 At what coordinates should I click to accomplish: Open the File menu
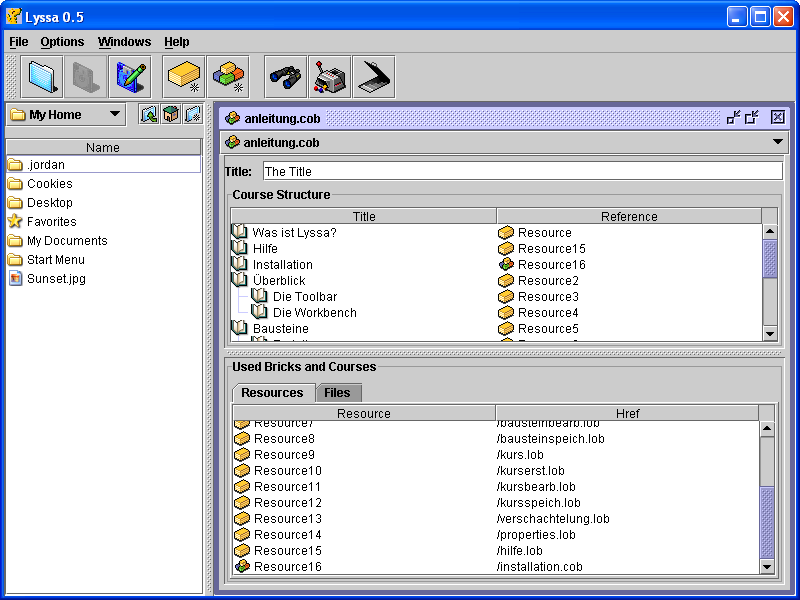[x=19, y=42]
